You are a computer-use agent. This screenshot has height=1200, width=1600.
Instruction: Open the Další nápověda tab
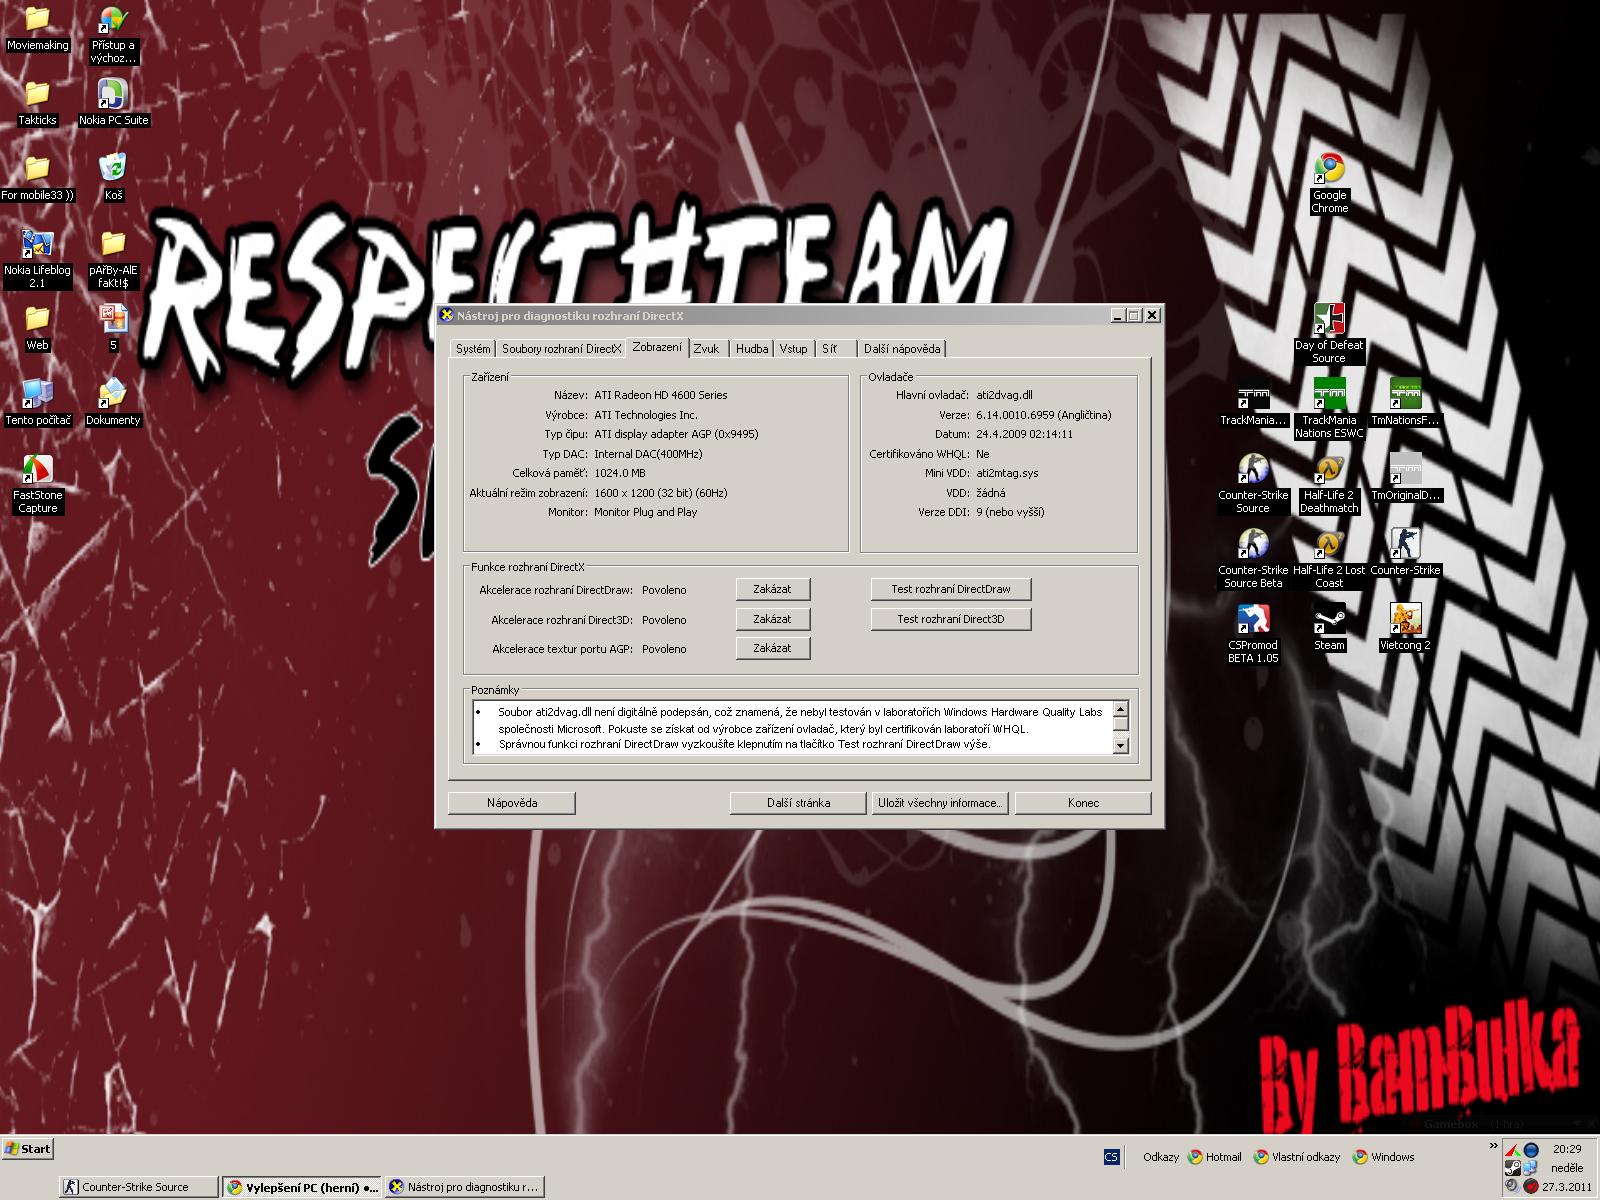point(902,349)
